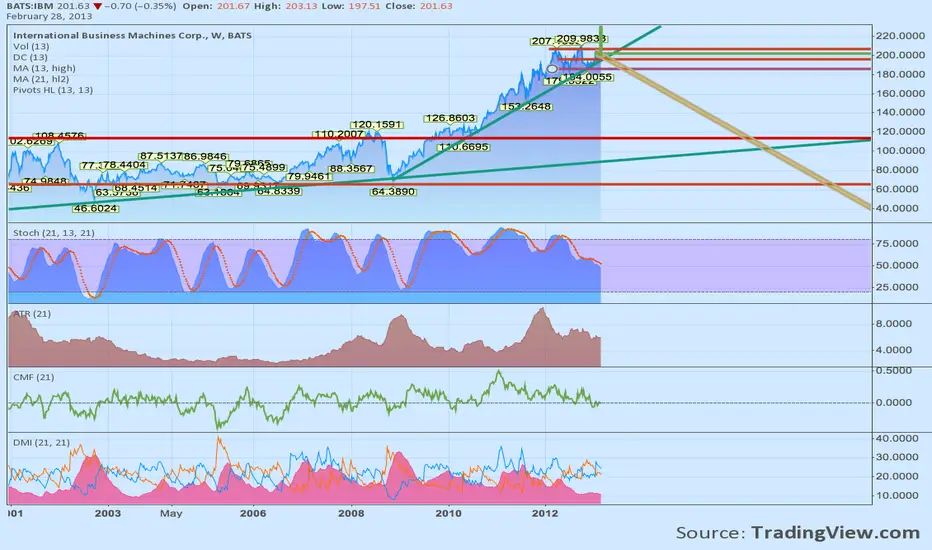
Task: Click the BATS:IBM ticker symbol in header
Action: point(30,6)
